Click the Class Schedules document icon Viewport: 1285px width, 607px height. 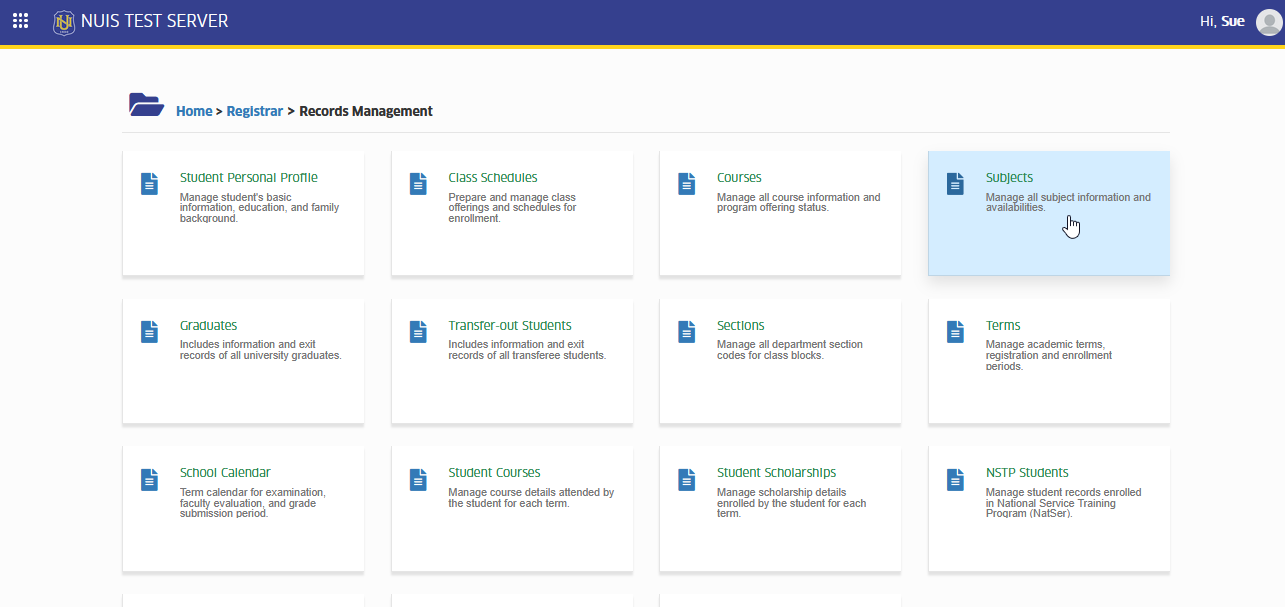(418, 184)
